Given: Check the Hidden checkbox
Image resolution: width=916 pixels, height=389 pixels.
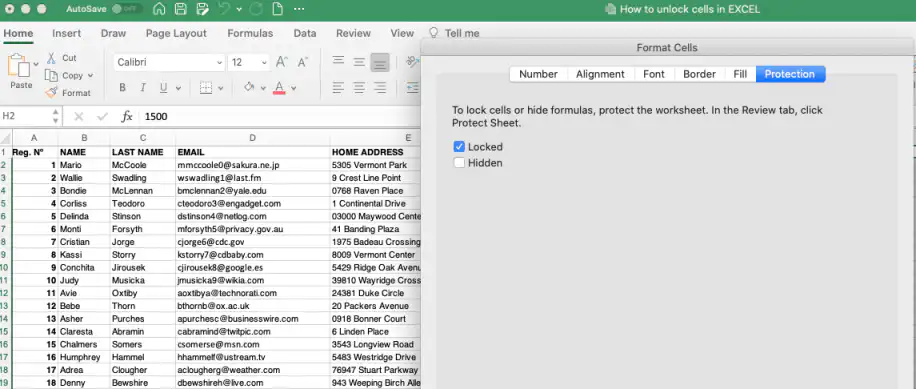Looking at the screenshot, I should (x=459, y=163).
